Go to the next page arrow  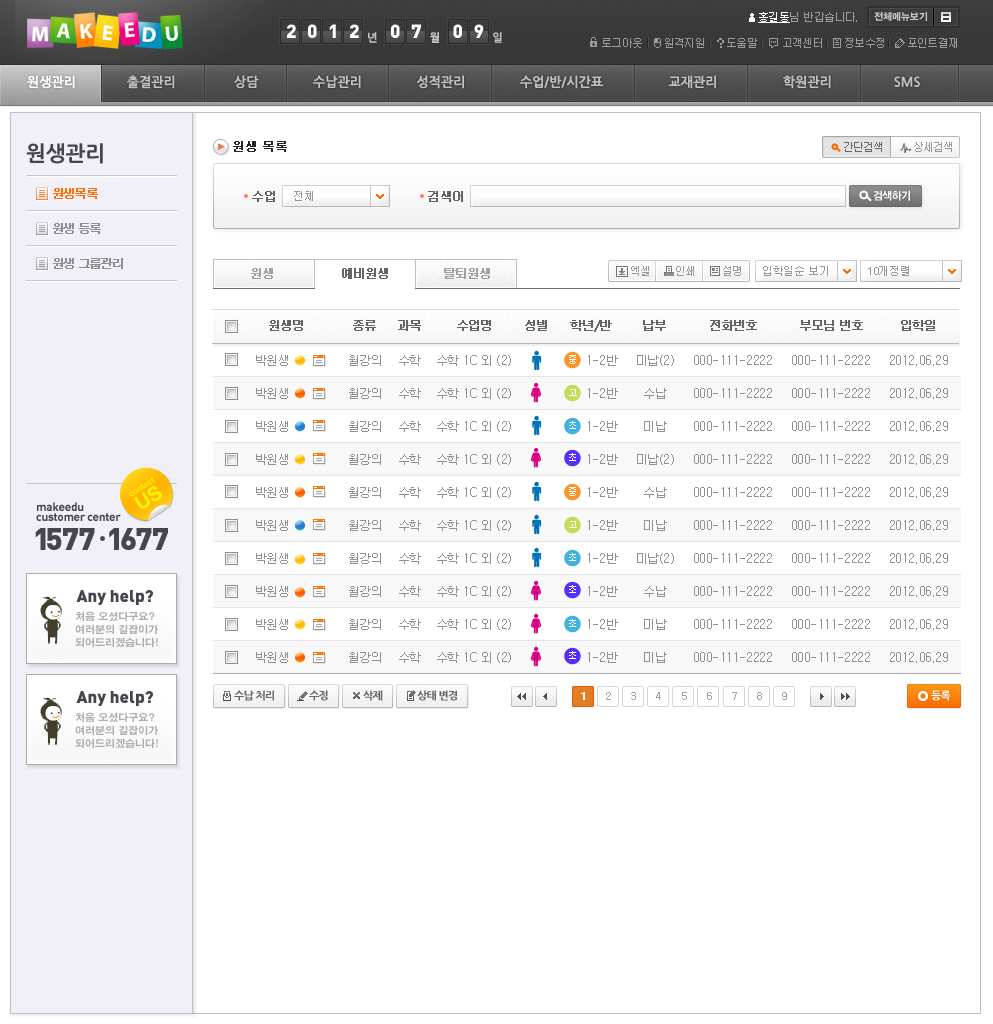(820, 697)
